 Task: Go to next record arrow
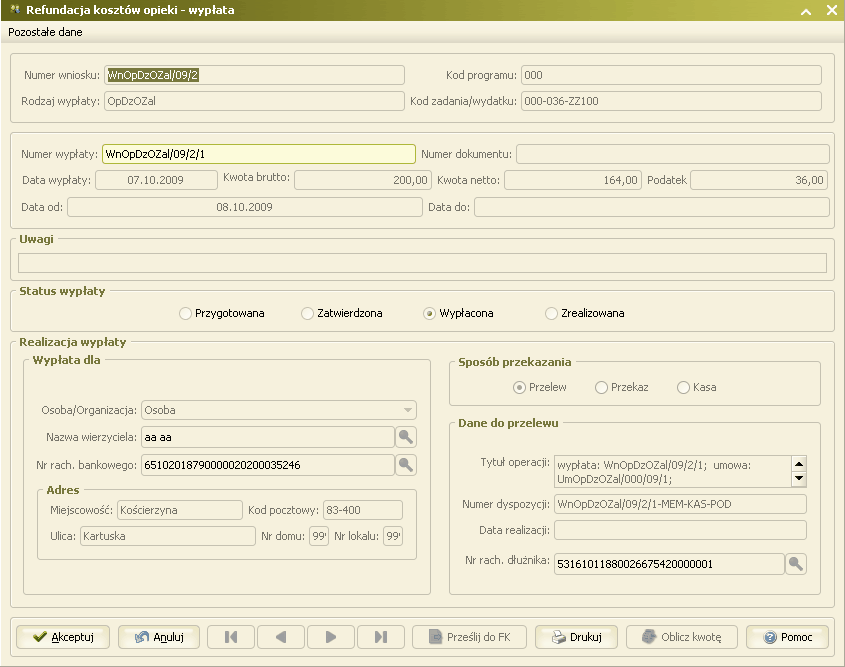tap(331, 637)
